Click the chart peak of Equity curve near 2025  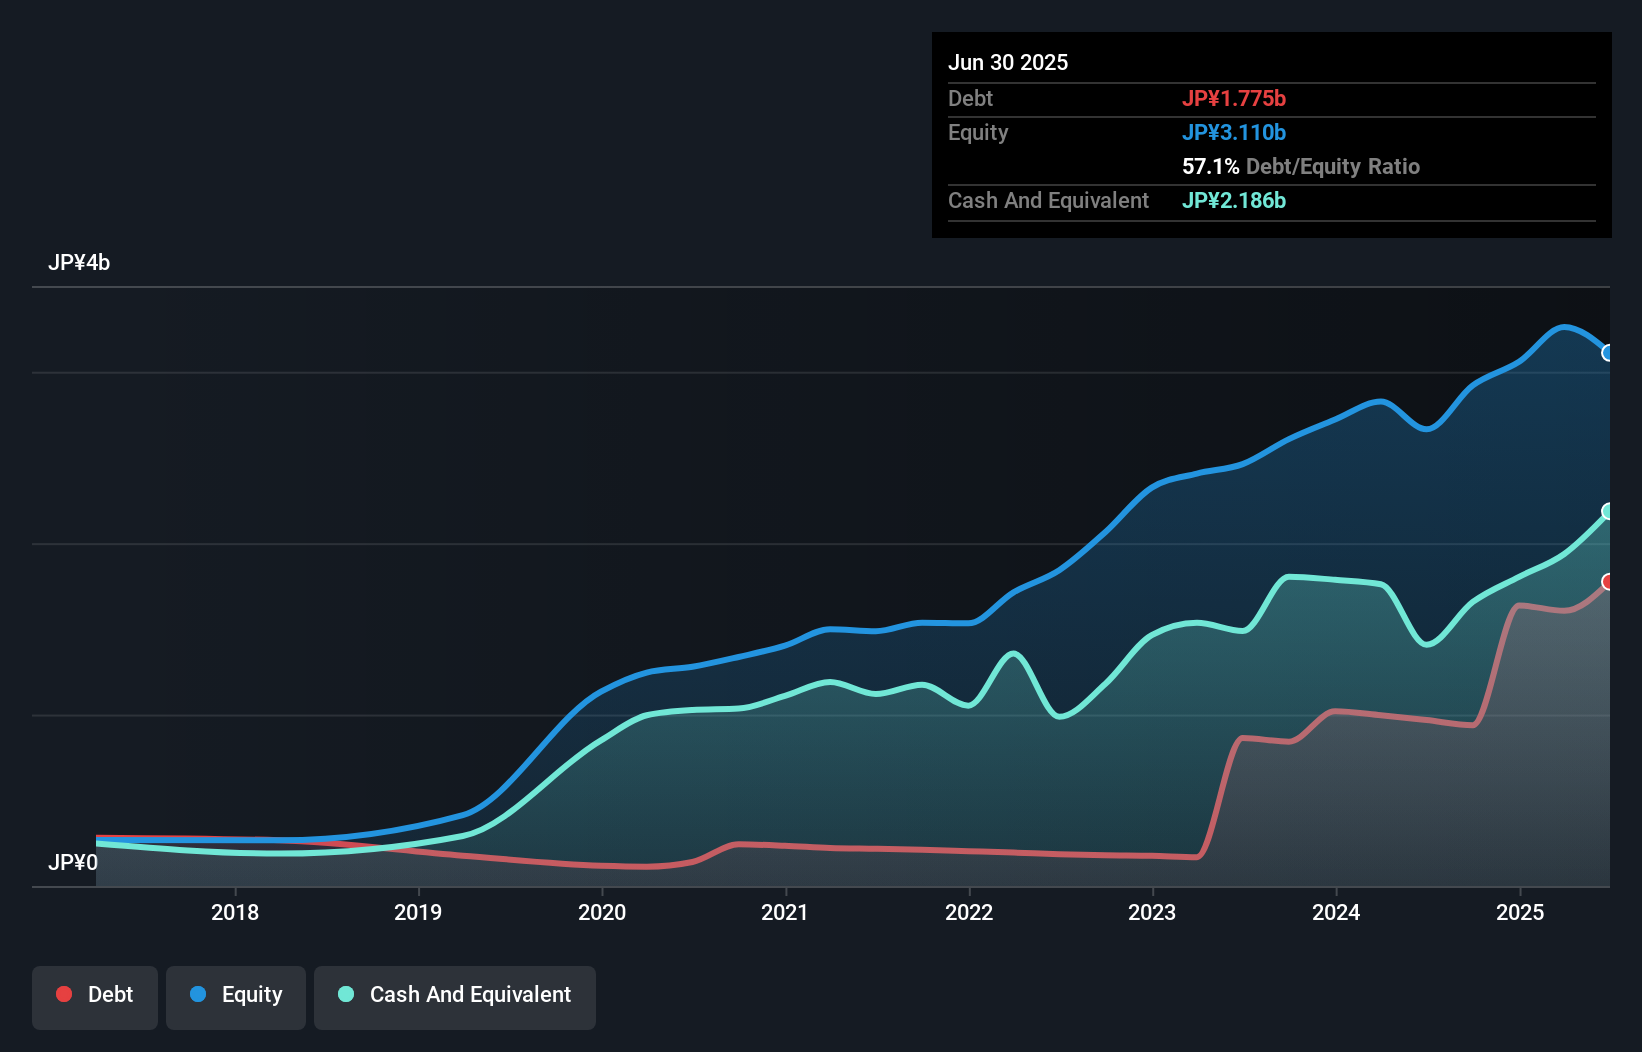pyautogui.click(x=1563, y=327)
